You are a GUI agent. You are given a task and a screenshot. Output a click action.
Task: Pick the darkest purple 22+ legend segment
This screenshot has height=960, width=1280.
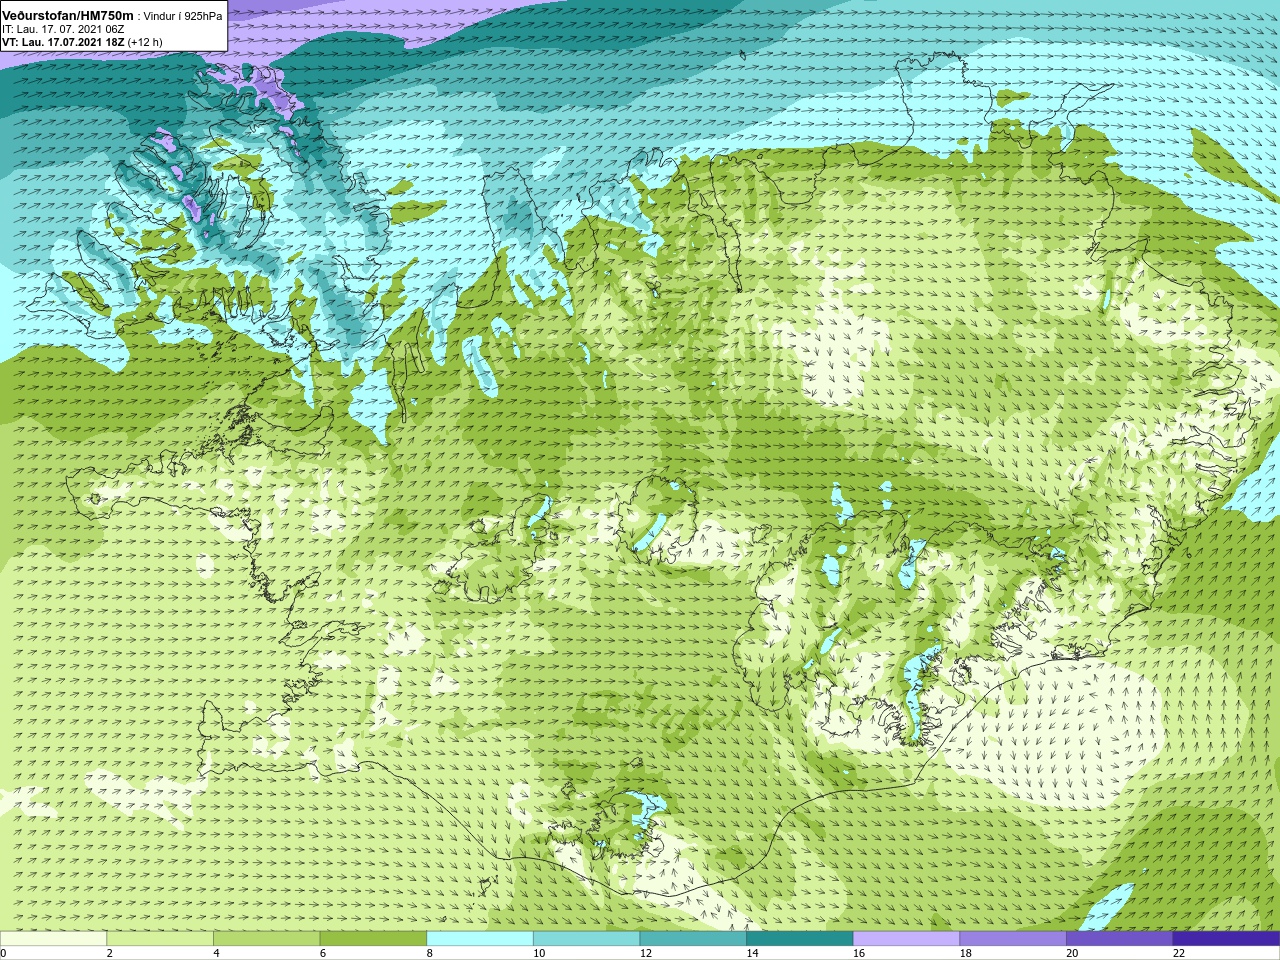pyautogui.click(x=1226, y=938)
